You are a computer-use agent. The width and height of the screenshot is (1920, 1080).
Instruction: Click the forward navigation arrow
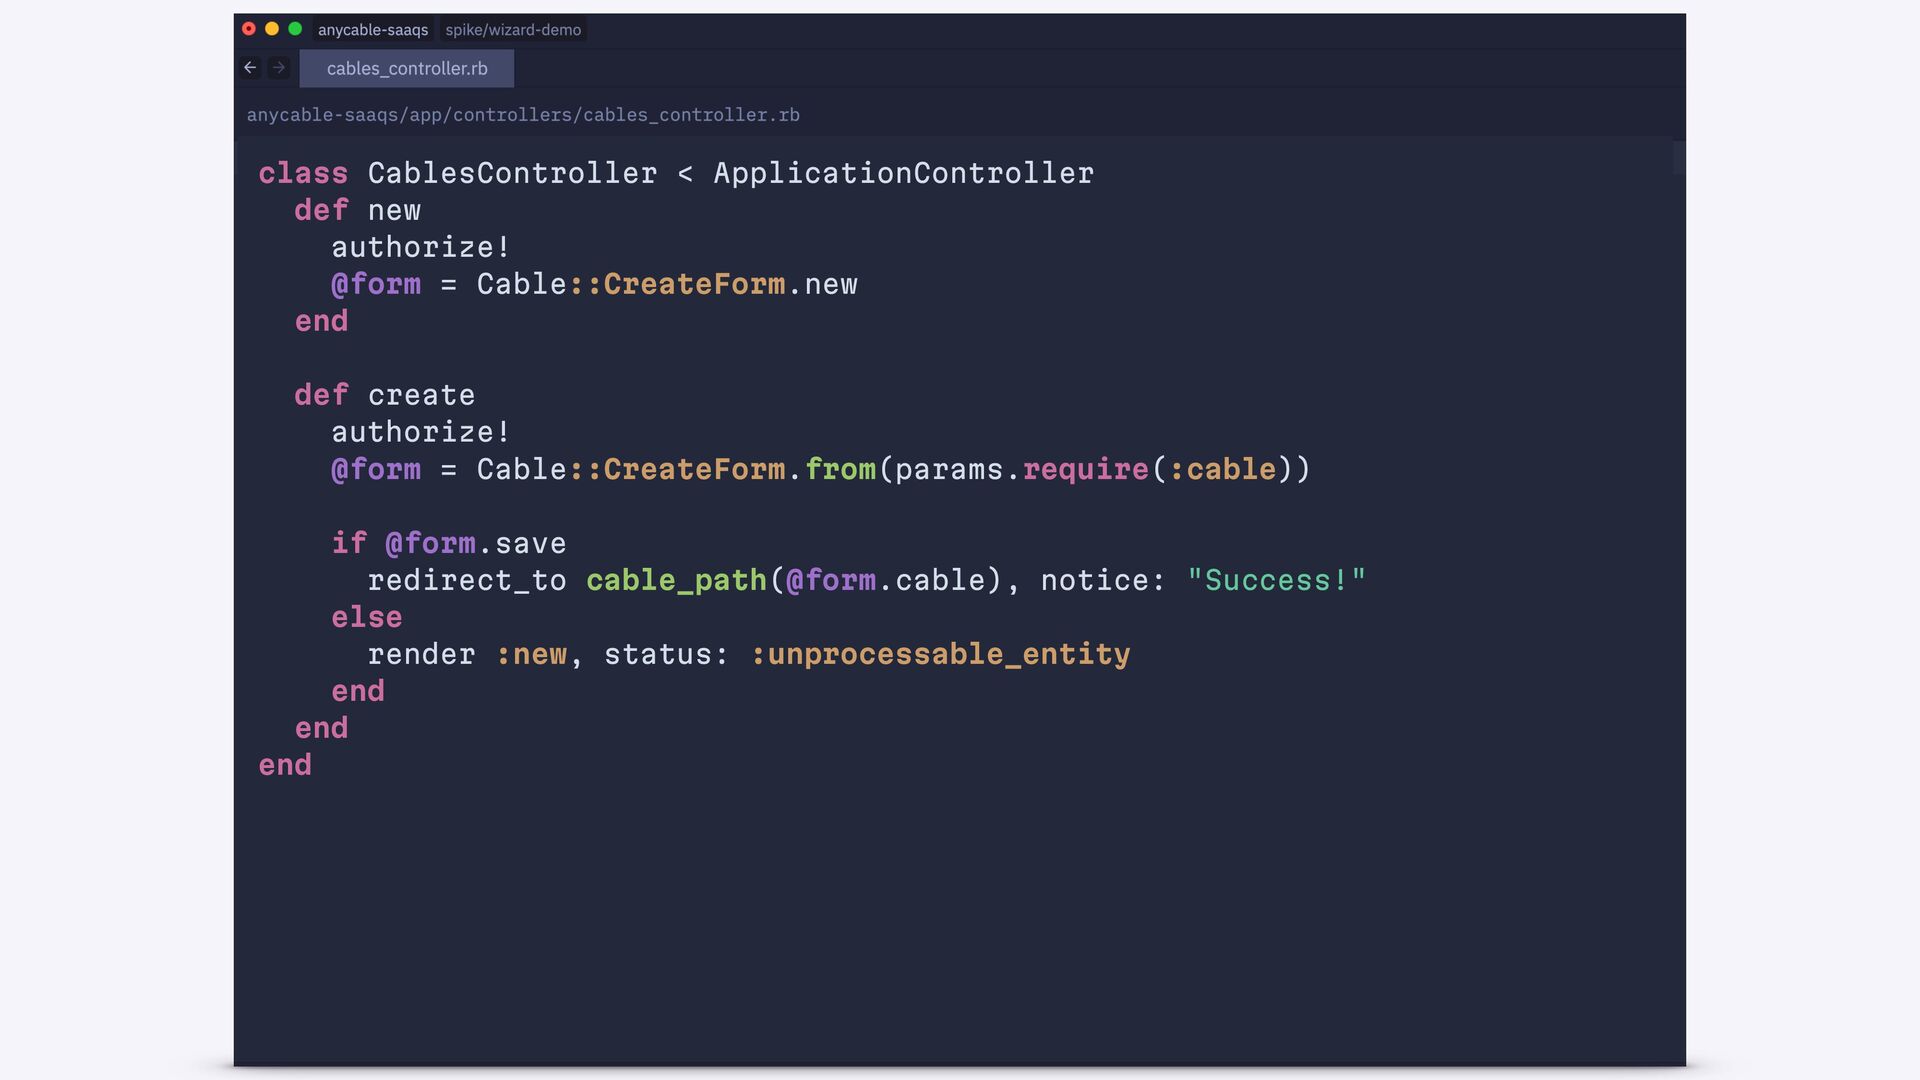click(x=279, y=68)
